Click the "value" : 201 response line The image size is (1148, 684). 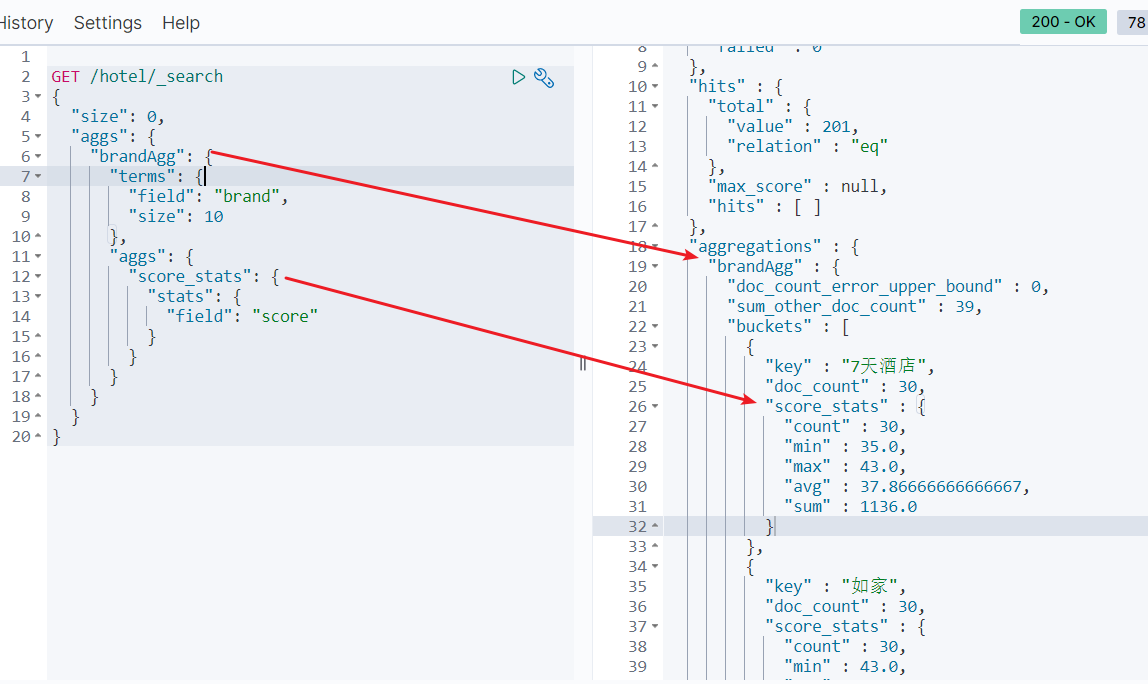point(792,127)
